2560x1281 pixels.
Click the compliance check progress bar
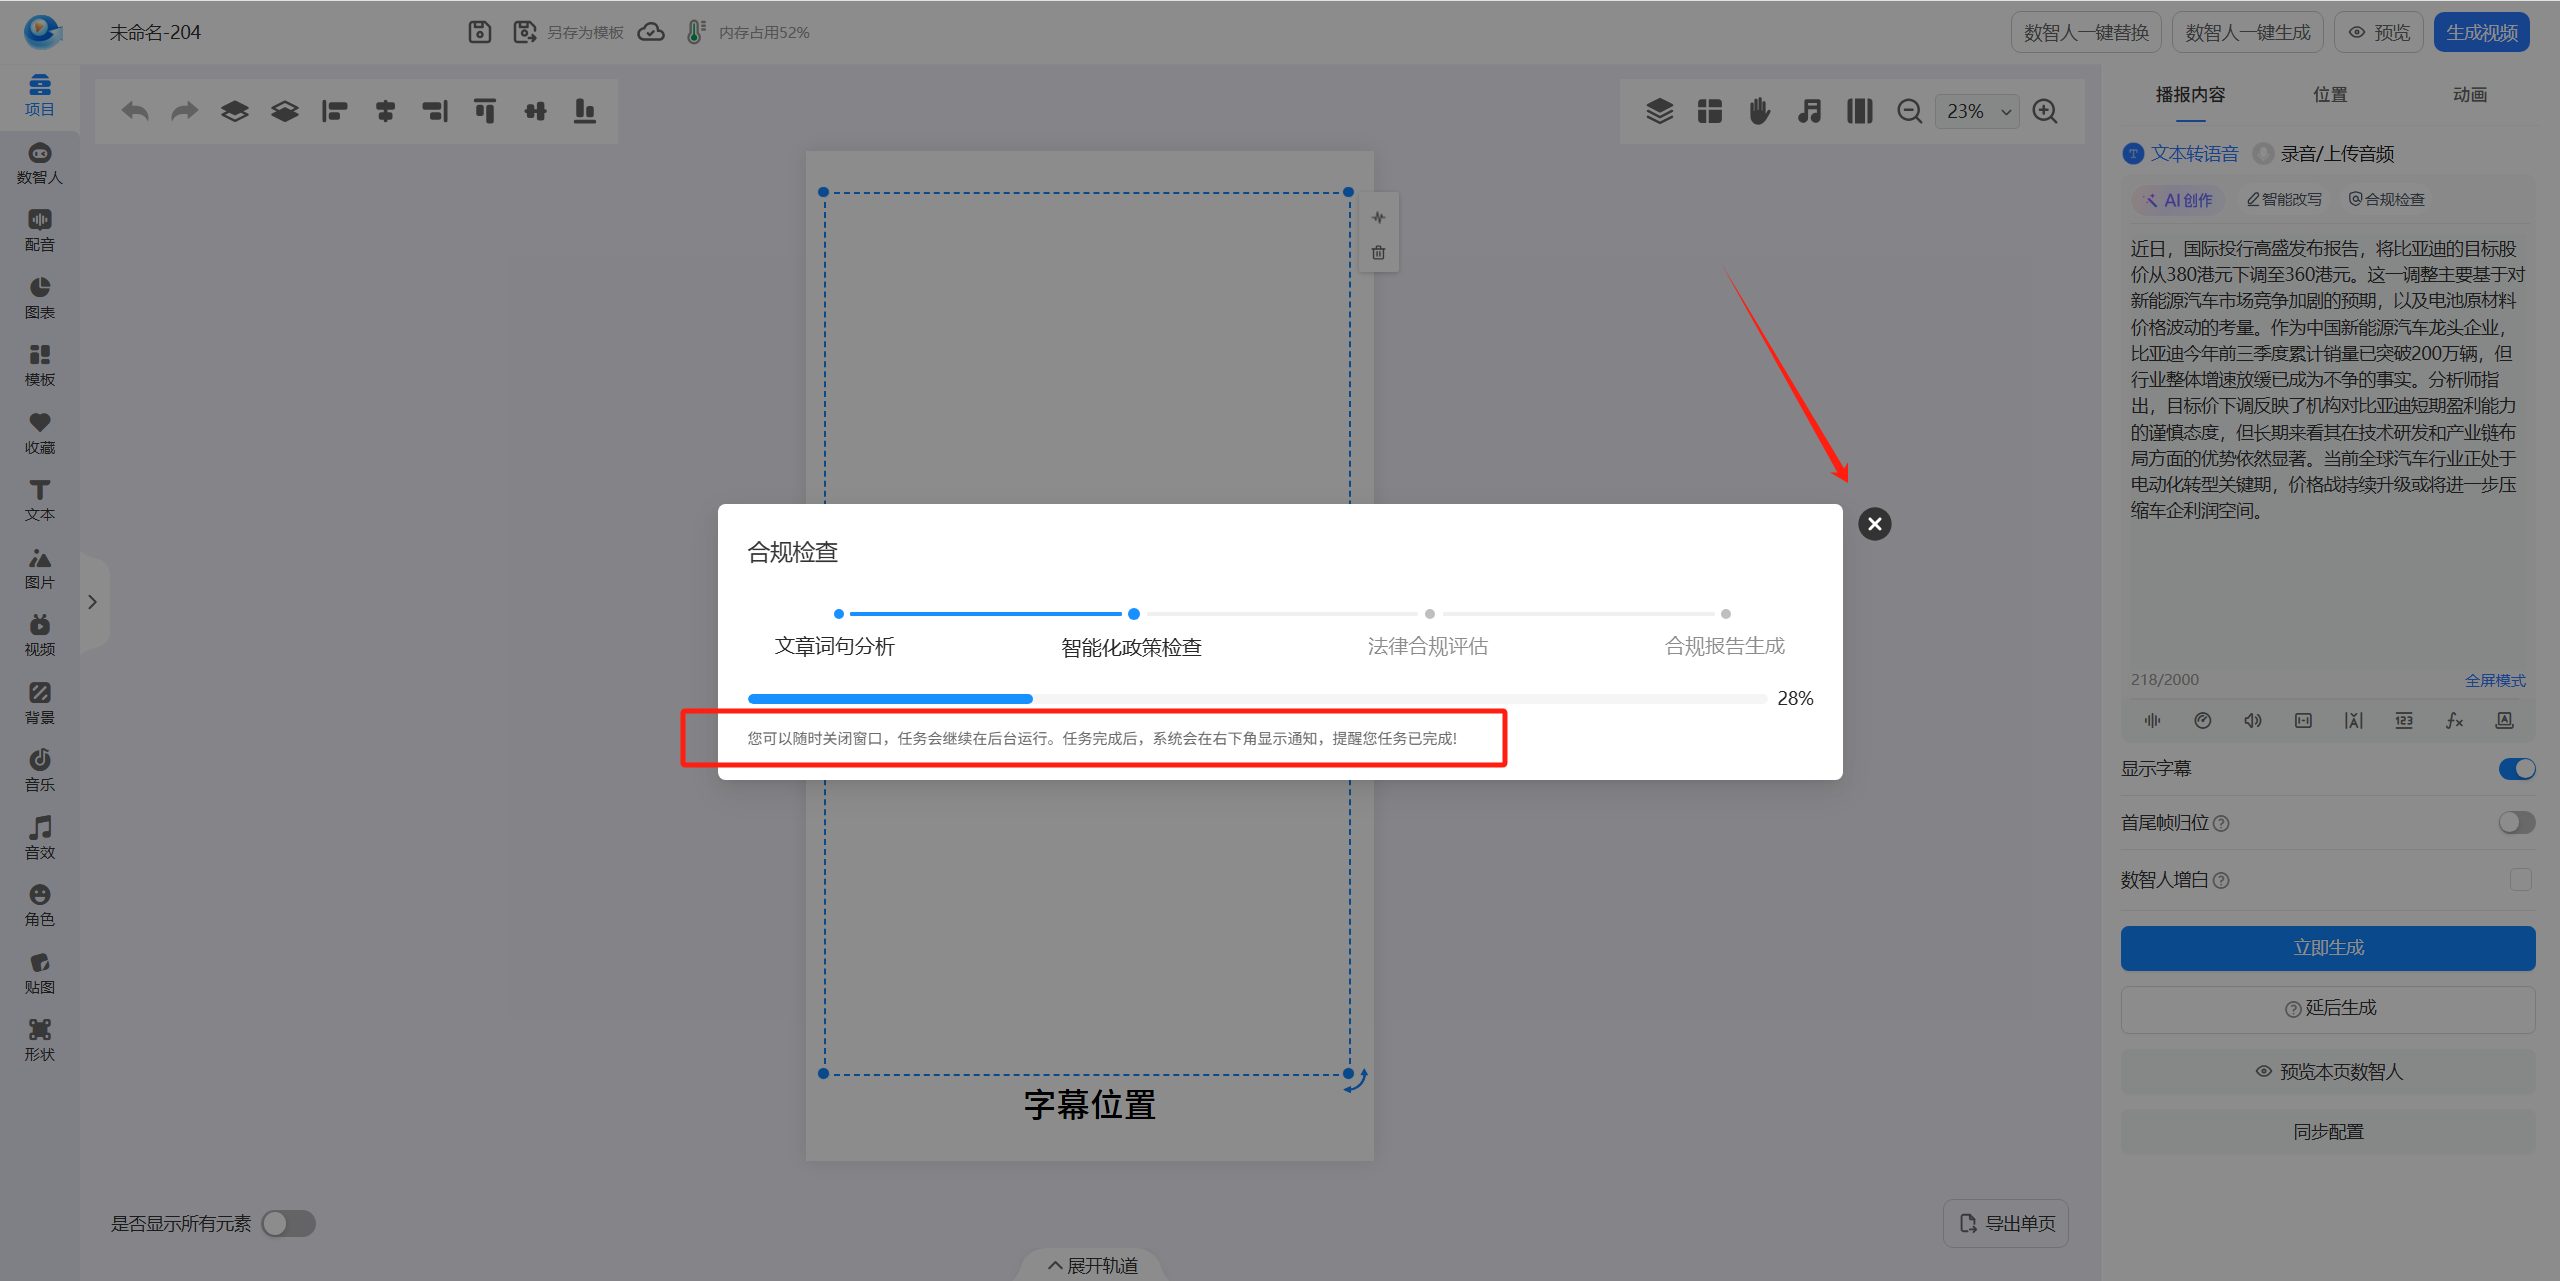pyautogui.click(x=1256, y=699)
